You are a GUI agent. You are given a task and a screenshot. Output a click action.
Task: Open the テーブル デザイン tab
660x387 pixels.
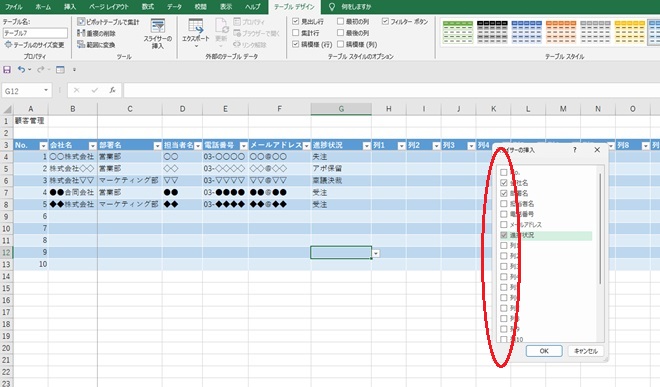294,7
